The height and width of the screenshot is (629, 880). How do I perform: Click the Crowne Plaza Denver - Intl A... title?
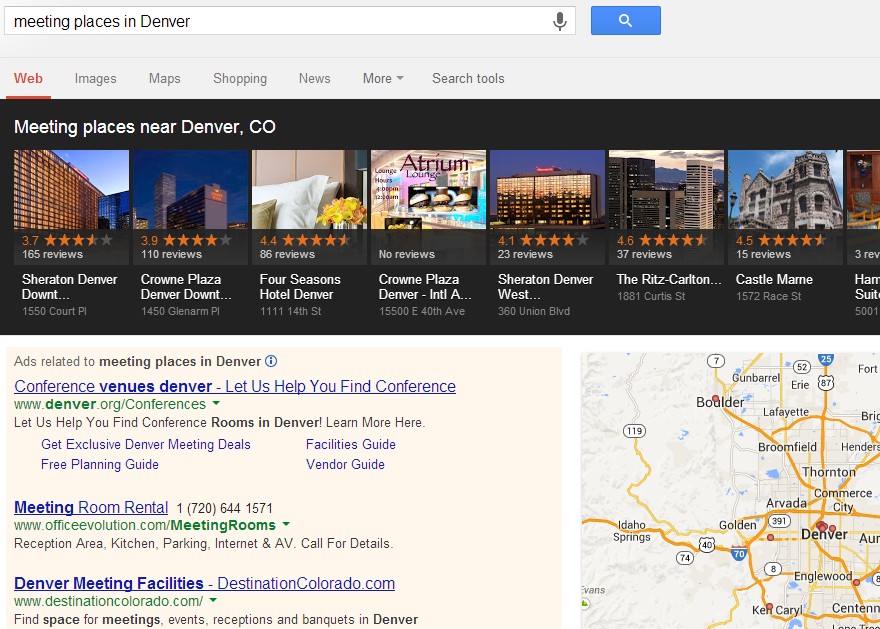(x=425, y=287)
